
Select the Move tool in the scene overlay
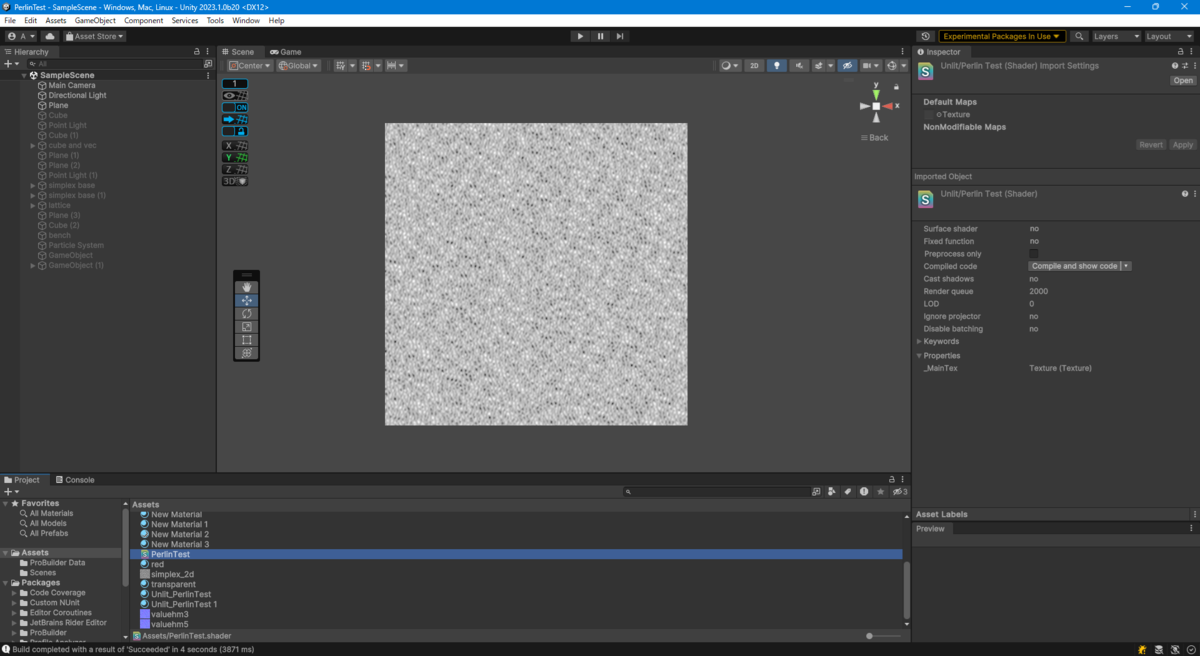point(246,300)
